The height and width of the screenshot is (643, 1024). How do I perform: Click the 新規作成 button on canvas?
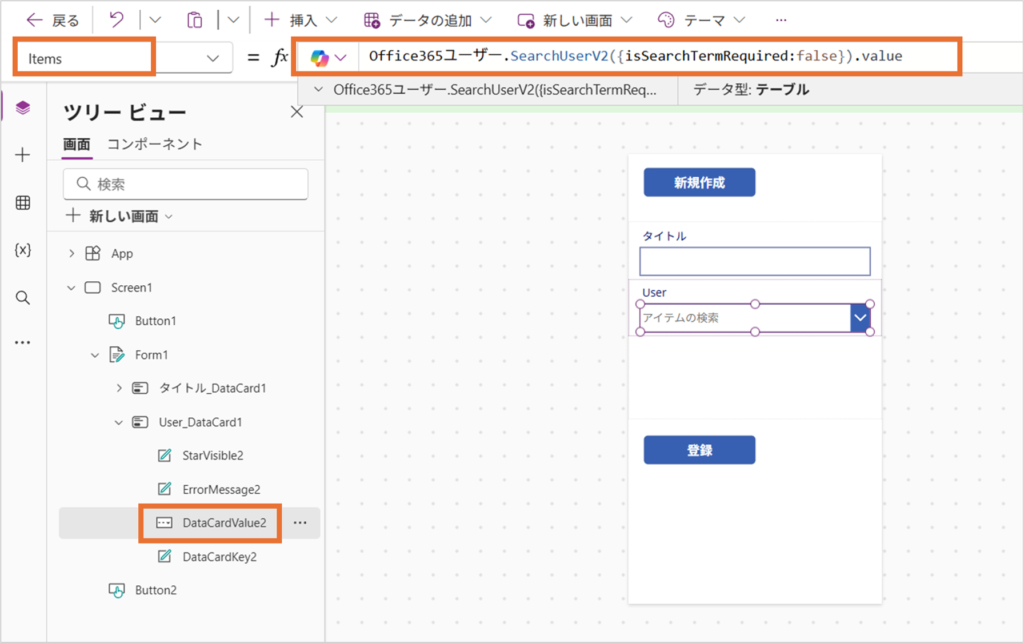click(x=699, y=183)
